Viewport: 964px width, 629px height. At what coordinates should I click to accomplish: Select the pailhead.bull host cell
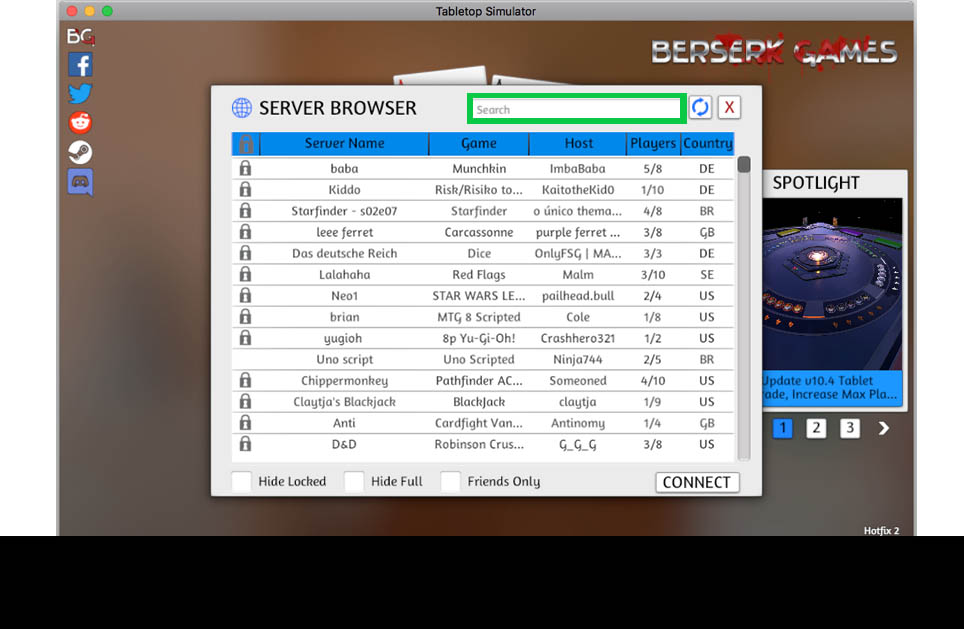click(578, 296)
